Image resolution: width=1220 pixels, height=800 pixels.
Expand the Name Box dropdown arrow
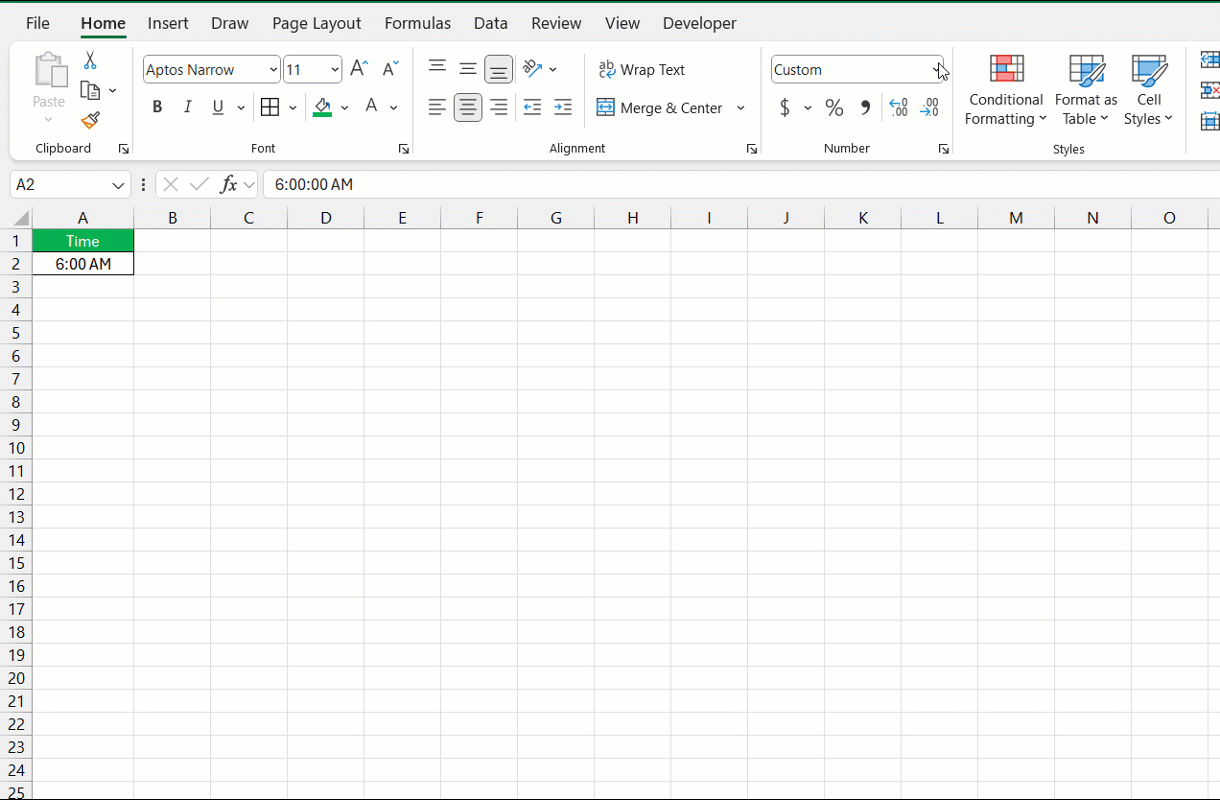pyautogui.click(x=118, y=185)
